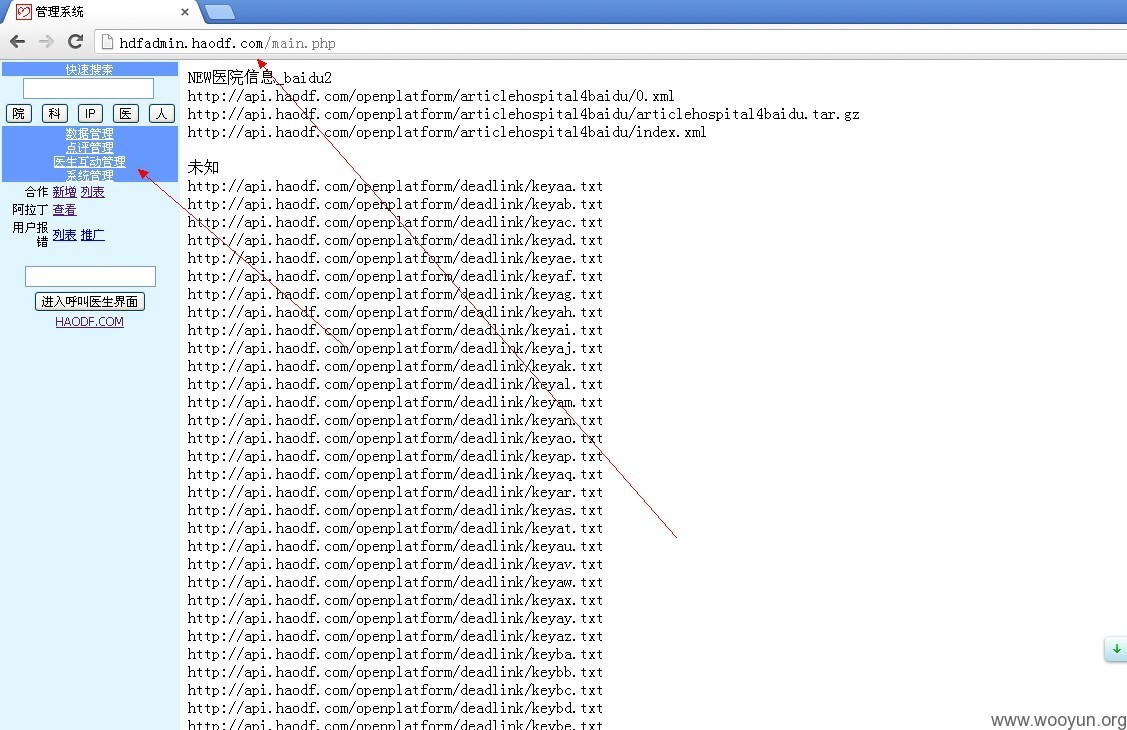This screenshot has height=730, width=1127.
Task: Select the deadlink/keyaq.txt URL
Action: point(395,474)
